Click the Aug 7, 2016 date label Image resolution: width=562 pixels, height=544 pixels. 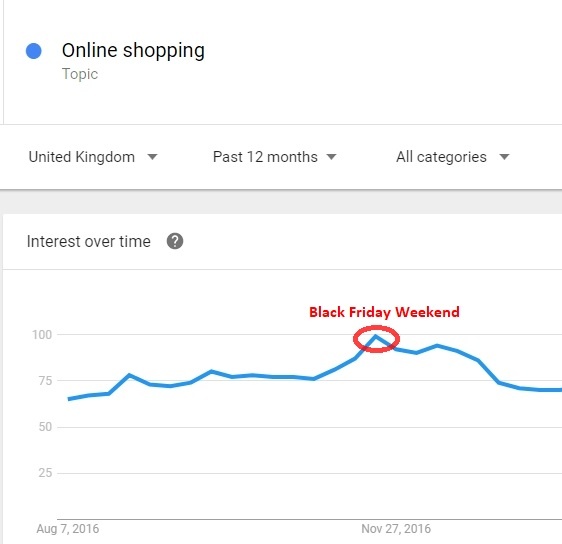tap(68, 529)
